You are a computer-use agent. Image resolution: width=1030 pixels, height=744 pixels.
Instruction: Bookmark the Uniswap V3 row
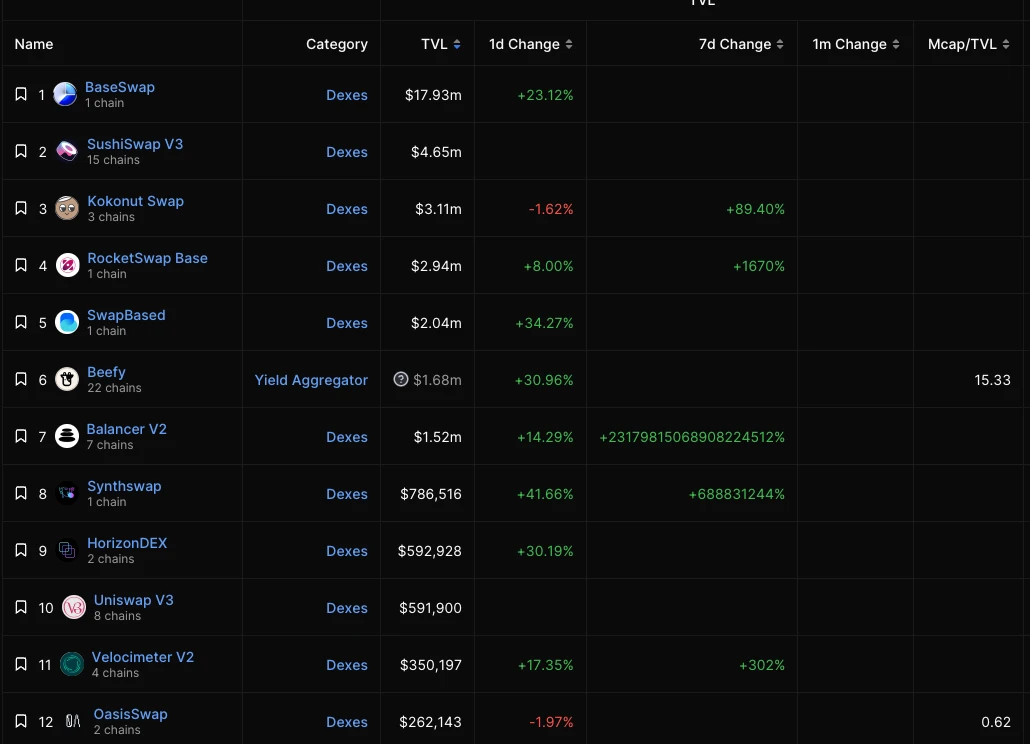(21, 607)
